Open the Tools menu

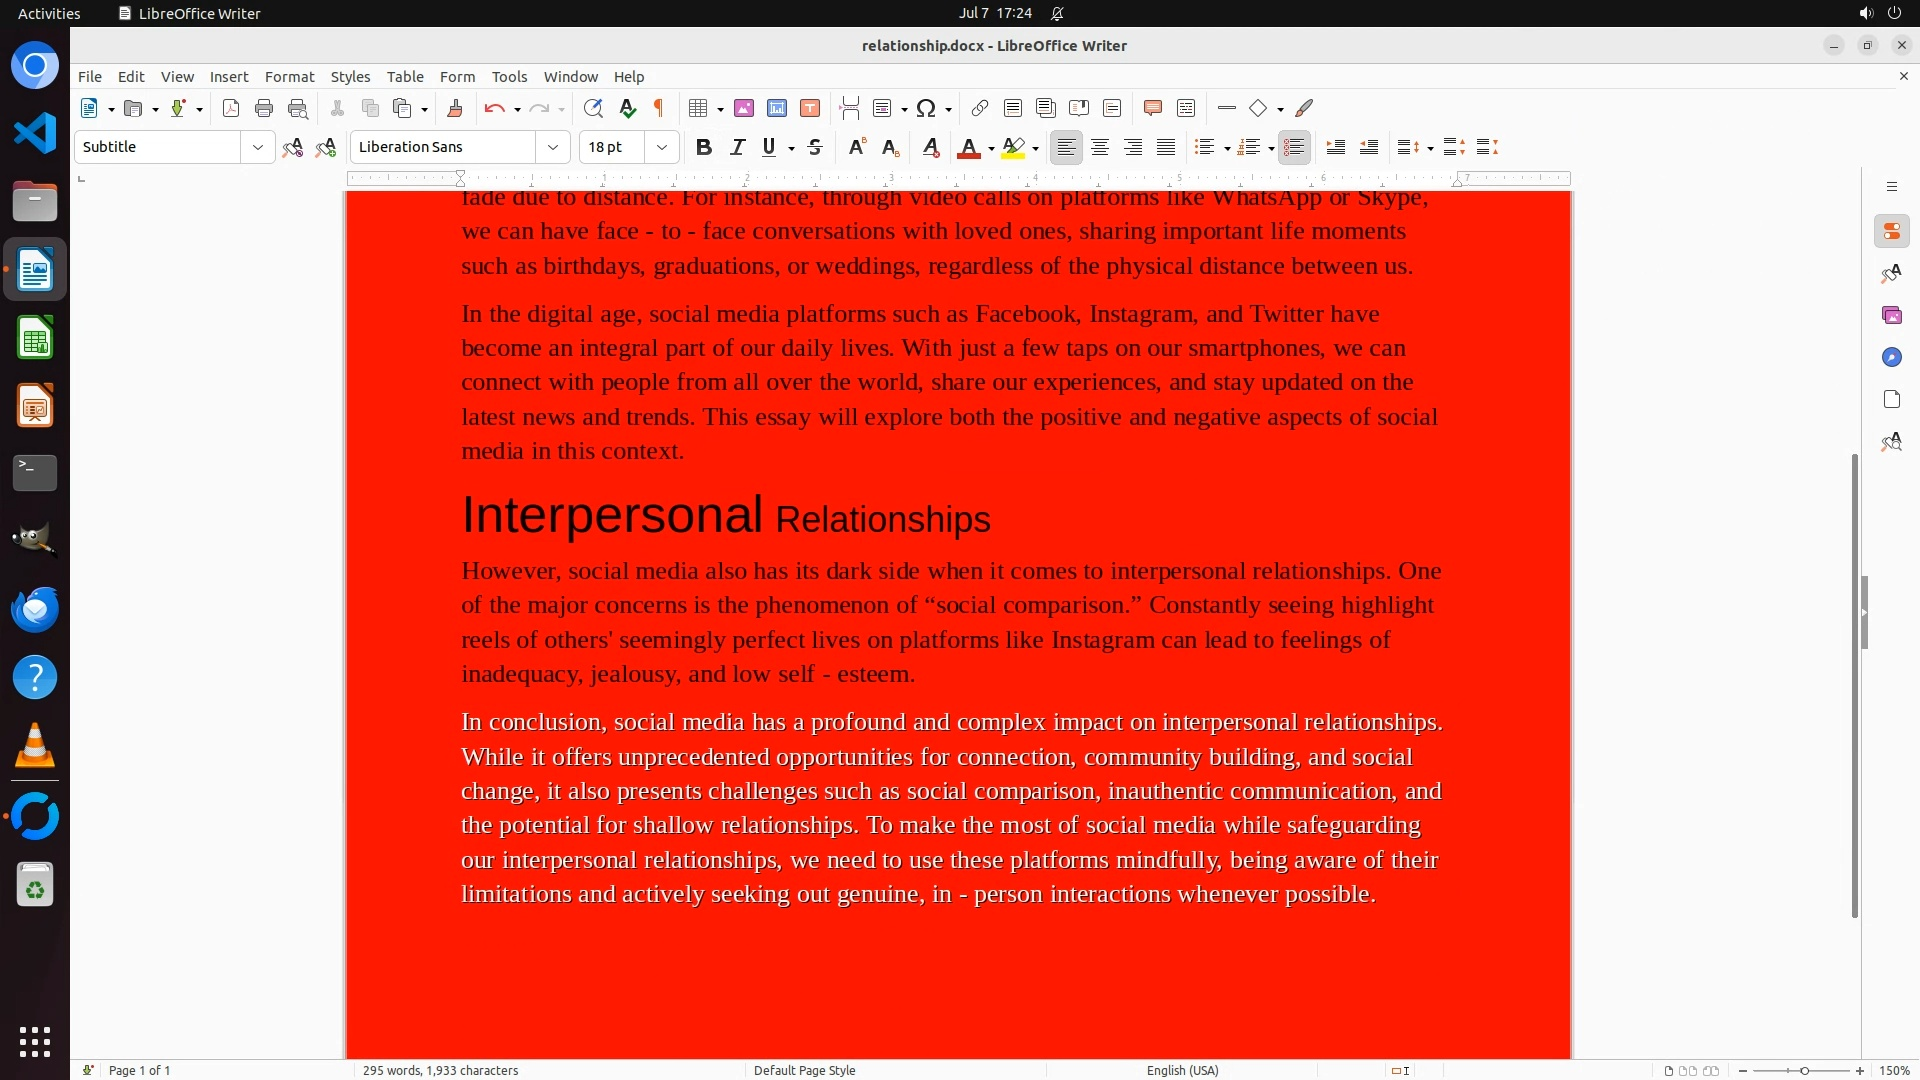coord(509,76)
